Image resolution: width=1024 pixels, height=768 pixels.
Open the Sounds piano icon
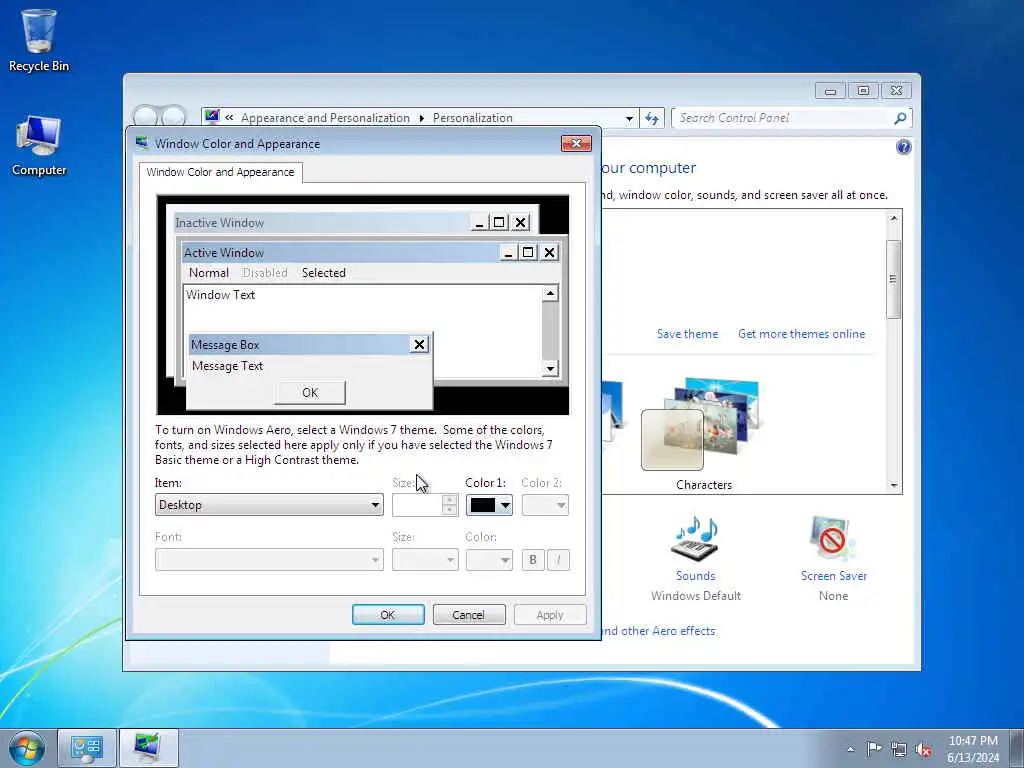coord(696,539)
